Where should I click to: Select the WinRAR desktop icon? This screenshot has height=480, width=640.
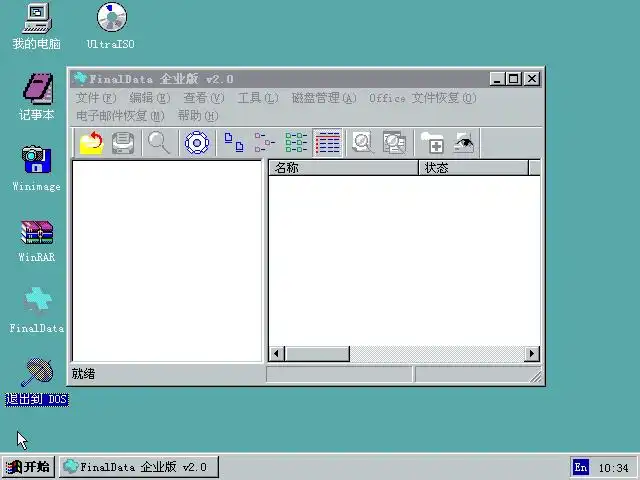pos(36,241)
